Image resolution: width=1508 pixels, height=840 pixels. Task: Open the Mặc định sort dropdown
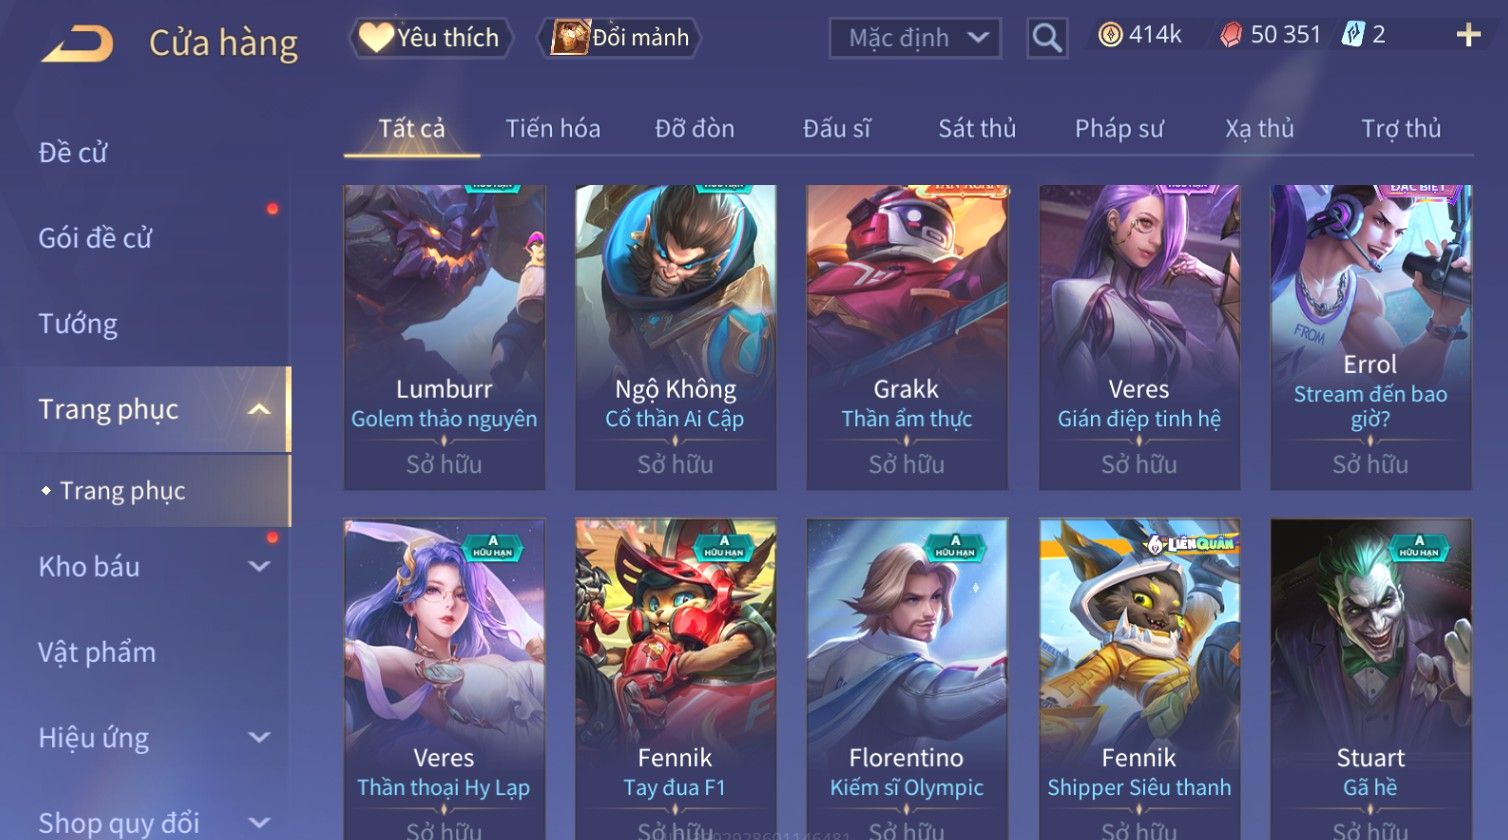point(915,38)
